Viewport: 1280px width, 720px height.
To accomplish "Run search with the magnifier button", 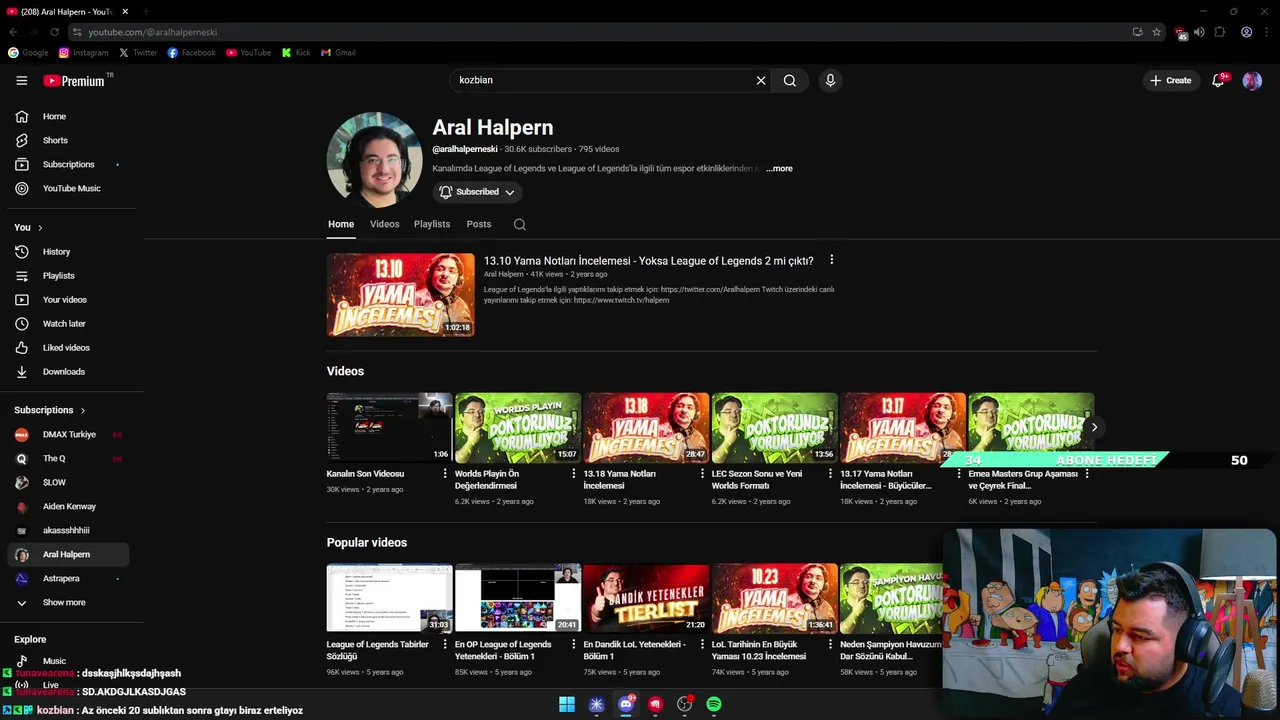I will [790, 81].
